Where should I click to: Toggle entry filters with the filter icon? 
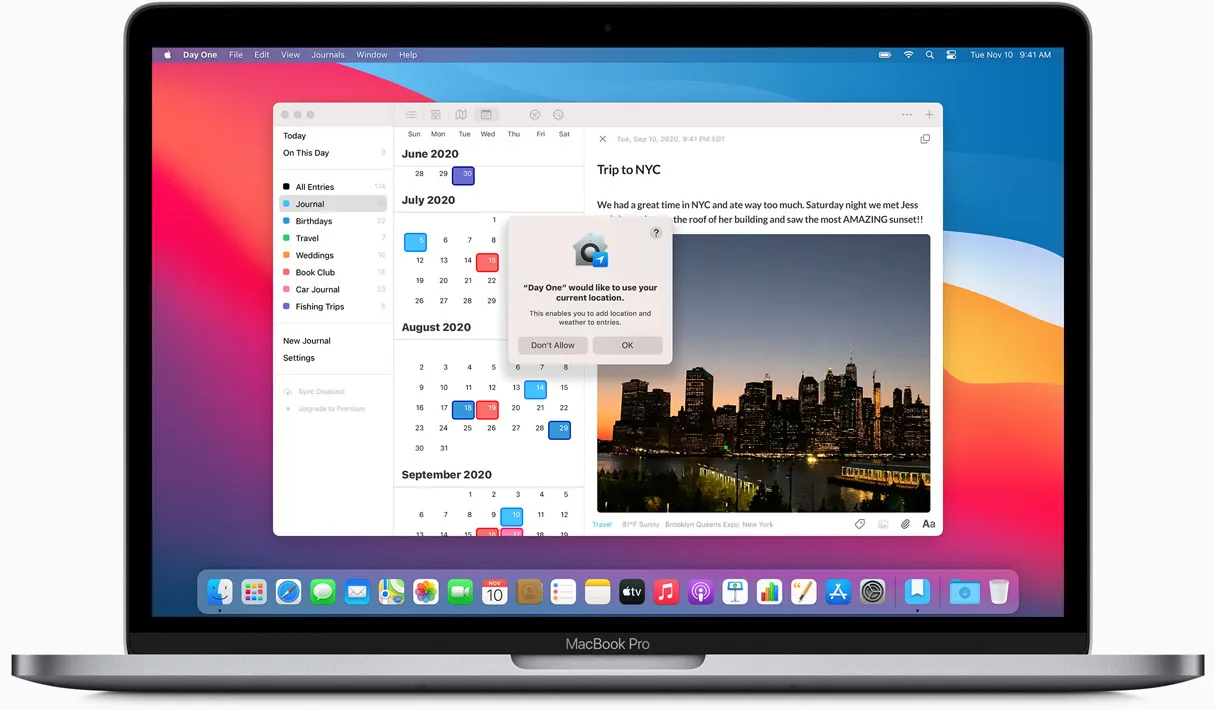pyautogui.click(x=534, y=114)
